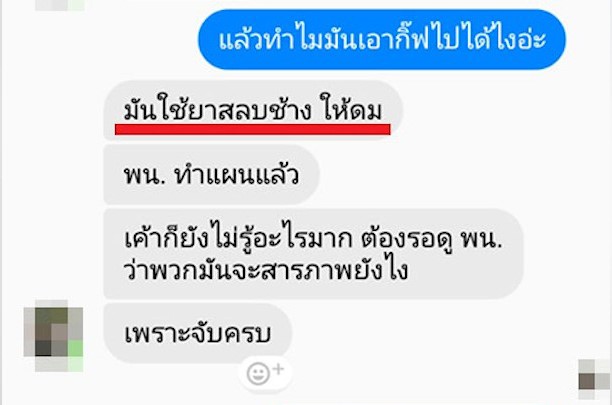Select the message bubble พน. ทำแผนแล้ว
The image size is (612, 405).
point(212,174)
